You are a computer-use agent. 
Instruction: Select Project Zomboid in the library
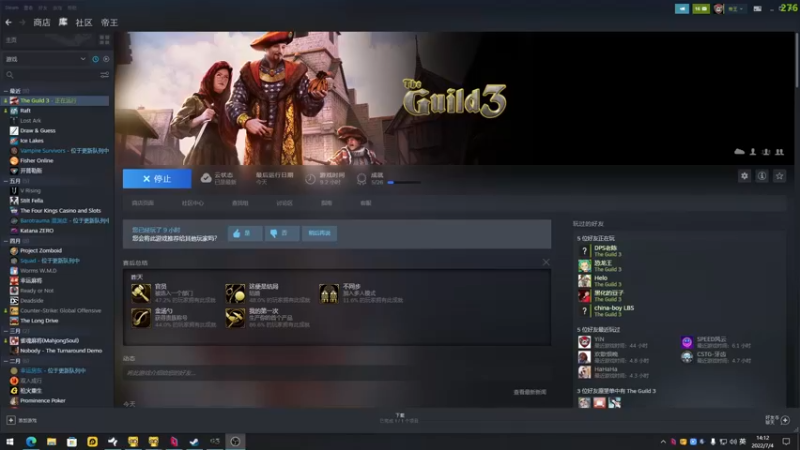(41, 251)
